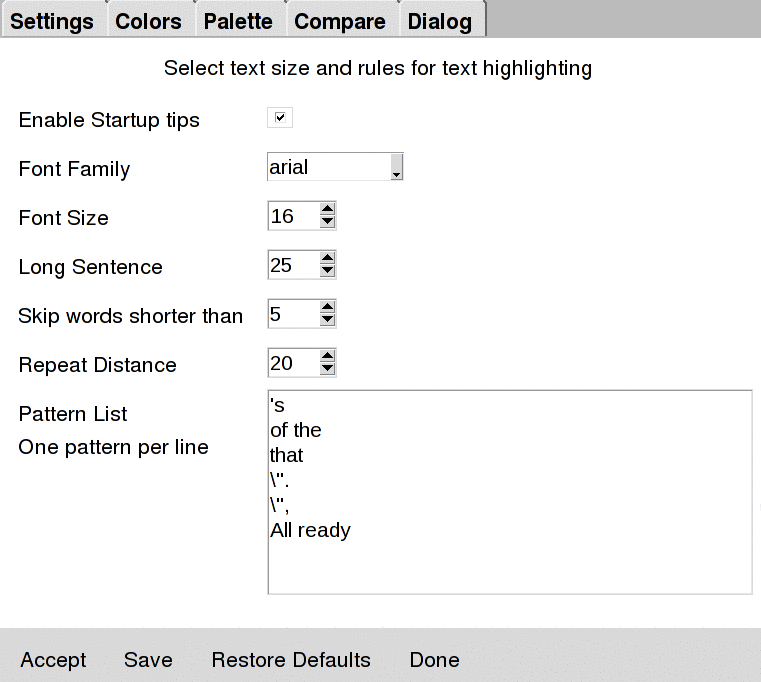This screenshot has width=761, height=682.
Task: Click the Done button
Action: pyautogui.click(x=434, y=660)
